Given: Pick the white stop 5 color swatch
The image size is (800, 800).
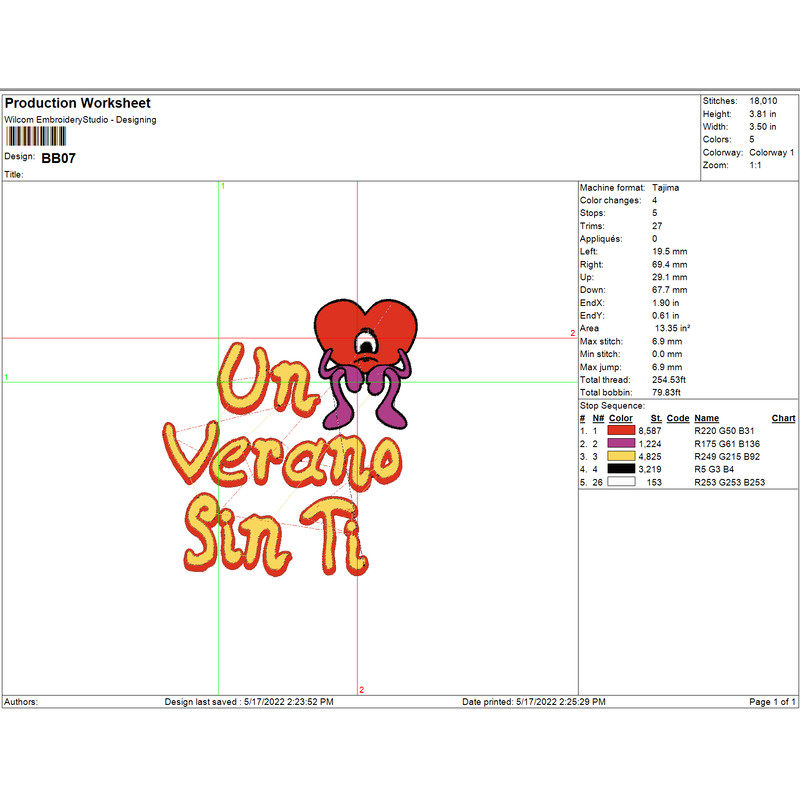Looking at the screenshot, I should 621,482.
